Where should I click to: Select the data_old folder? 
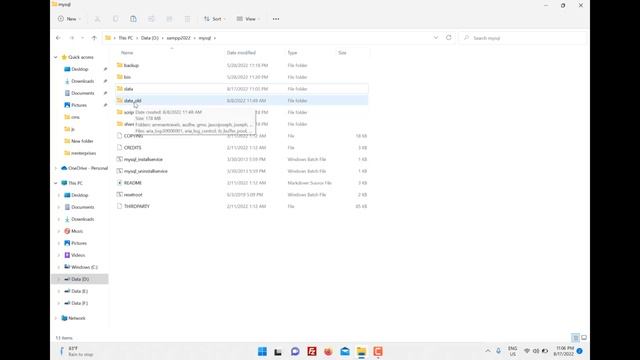pos(242,100)
